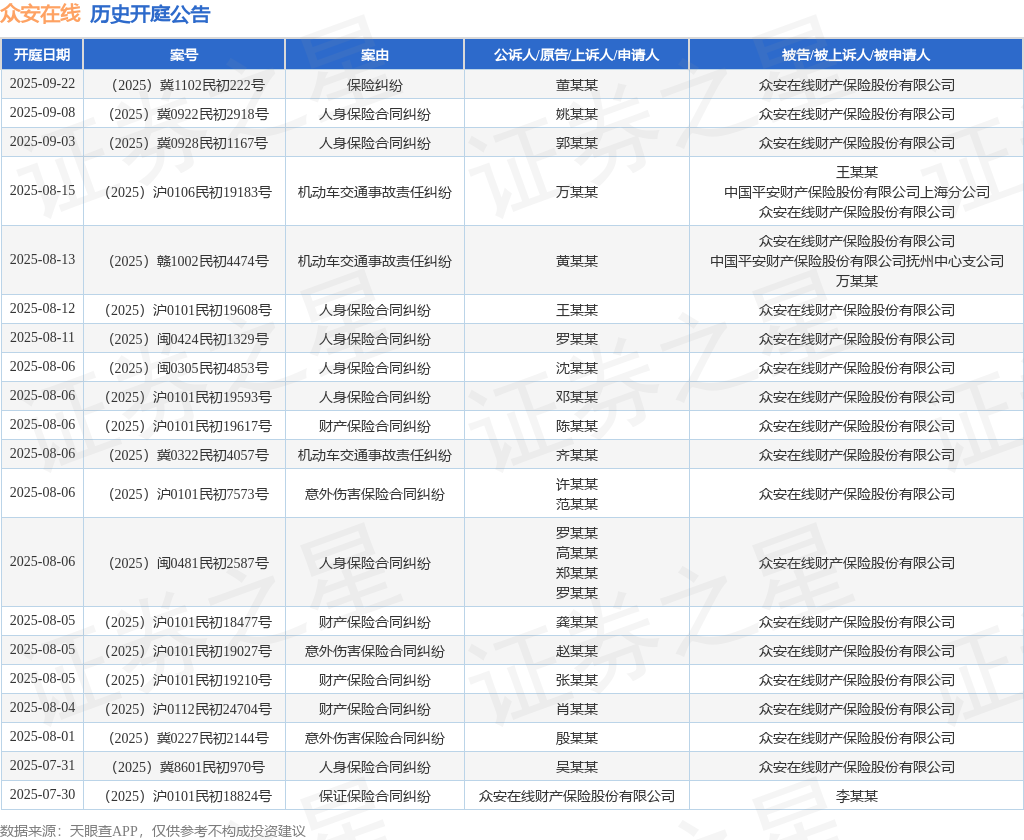
Task: Click defendant 中国平安财产保险股份有限公司抚州中心支公司
Action: point(857,261)
